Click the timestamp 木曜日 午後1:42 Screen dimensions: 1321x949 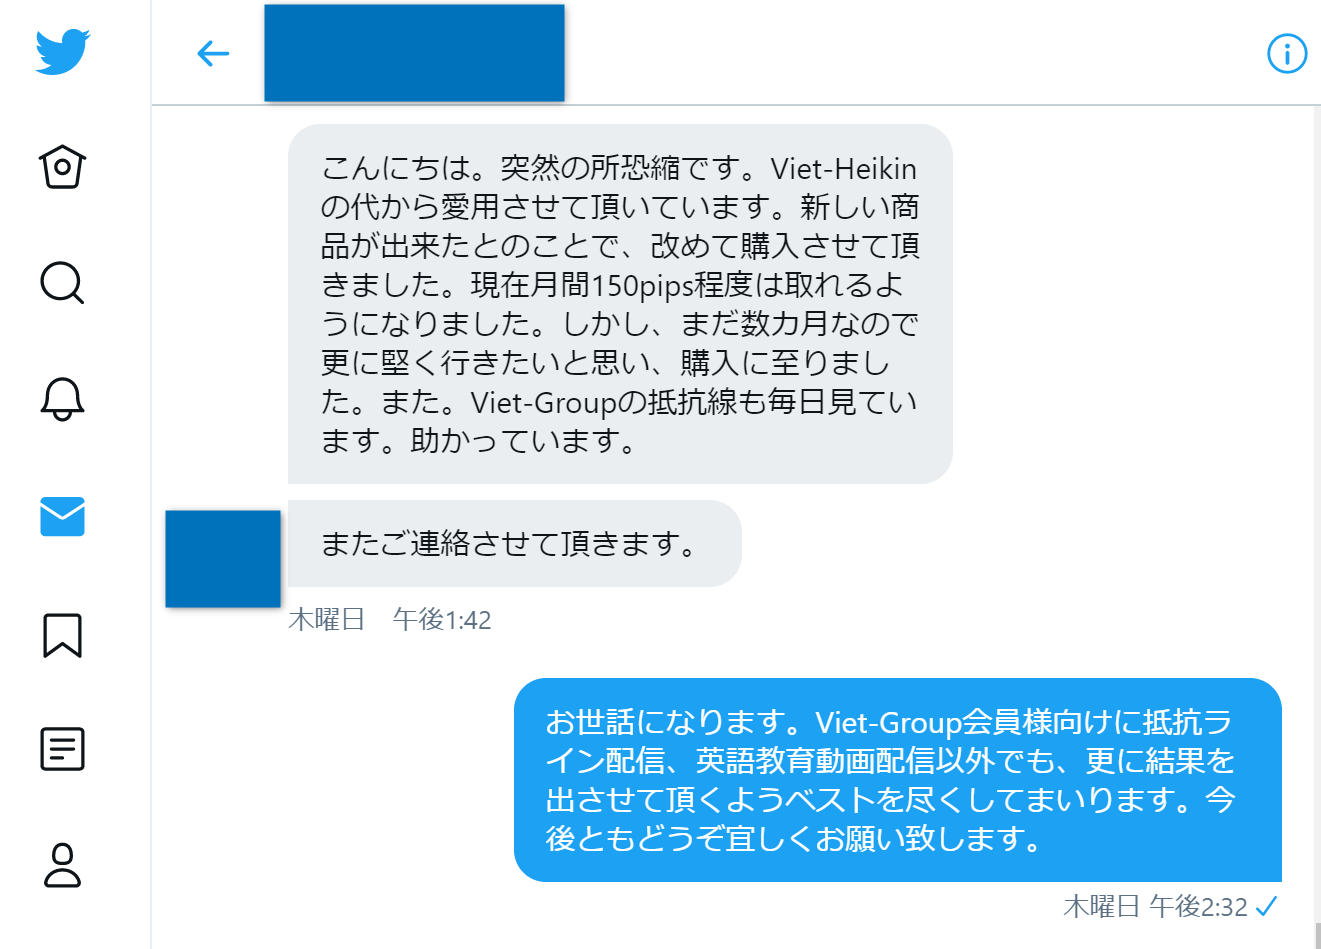coord(390,620)
